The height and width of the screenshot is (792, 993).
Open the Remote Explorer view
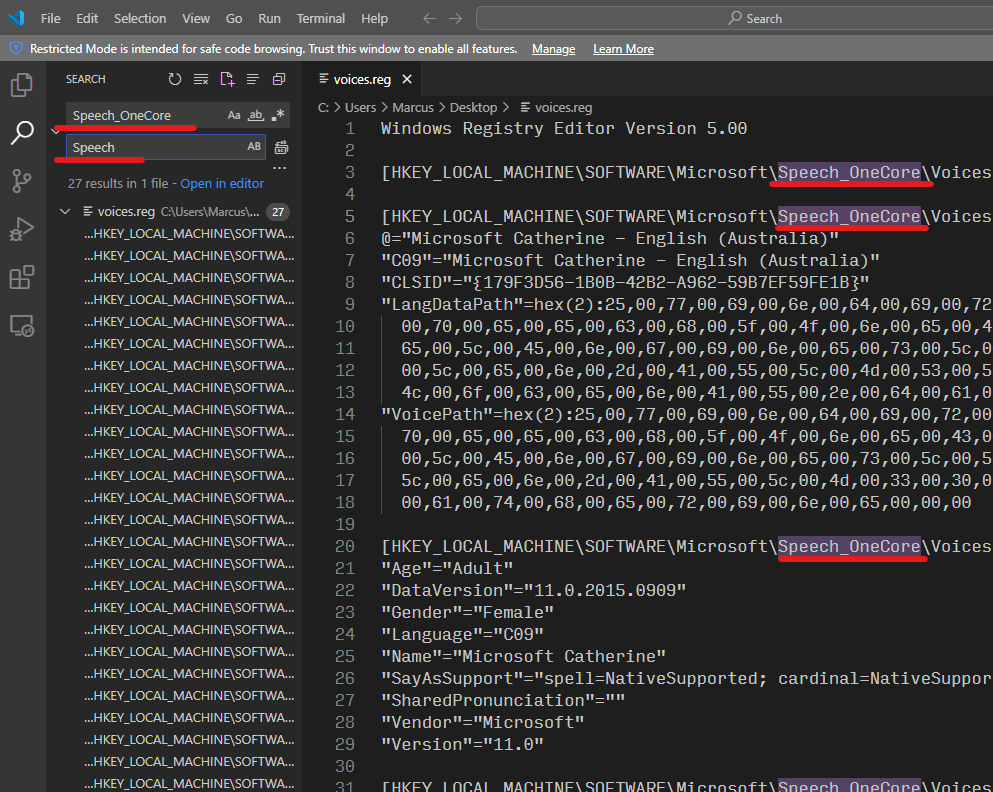pyautogui.click(x=22, y=325)
